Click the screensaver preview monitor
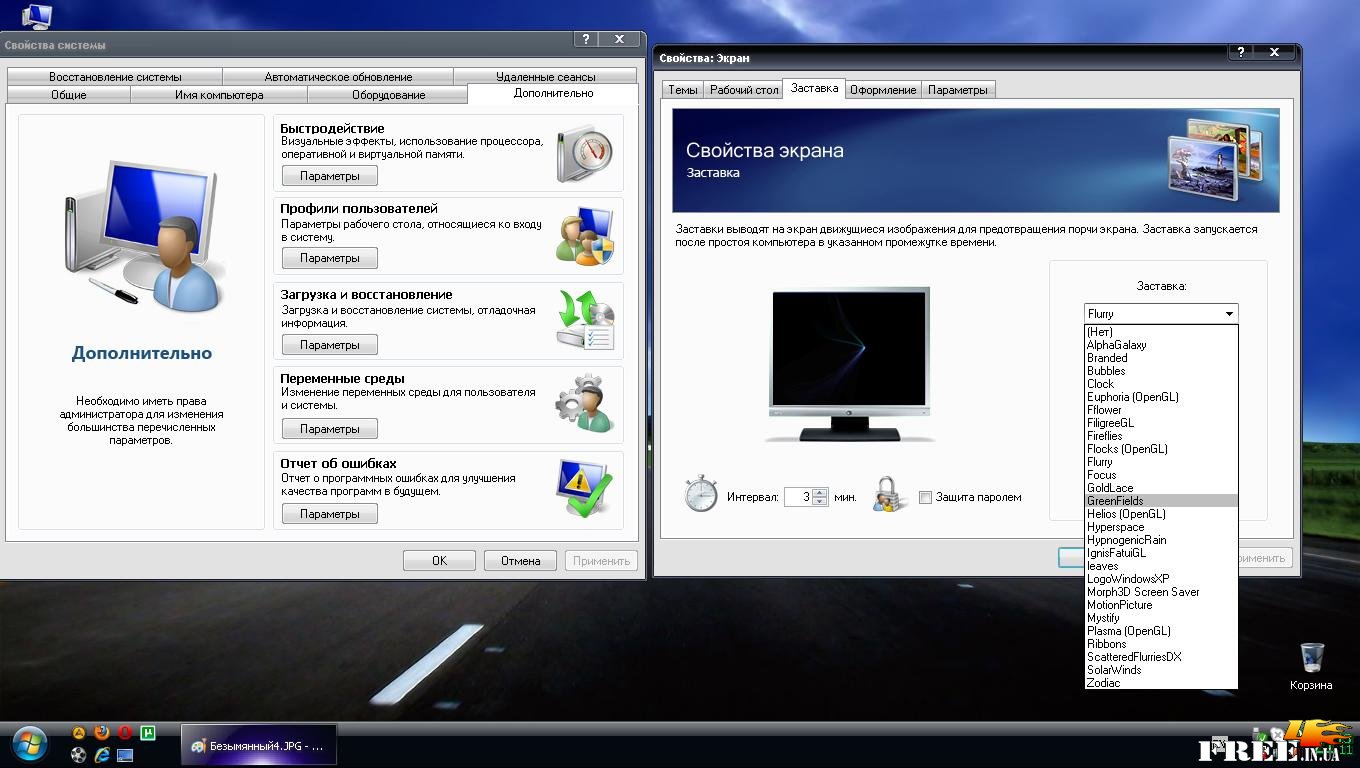Viewport: 1360px width, 768px height. pos(850,364)
